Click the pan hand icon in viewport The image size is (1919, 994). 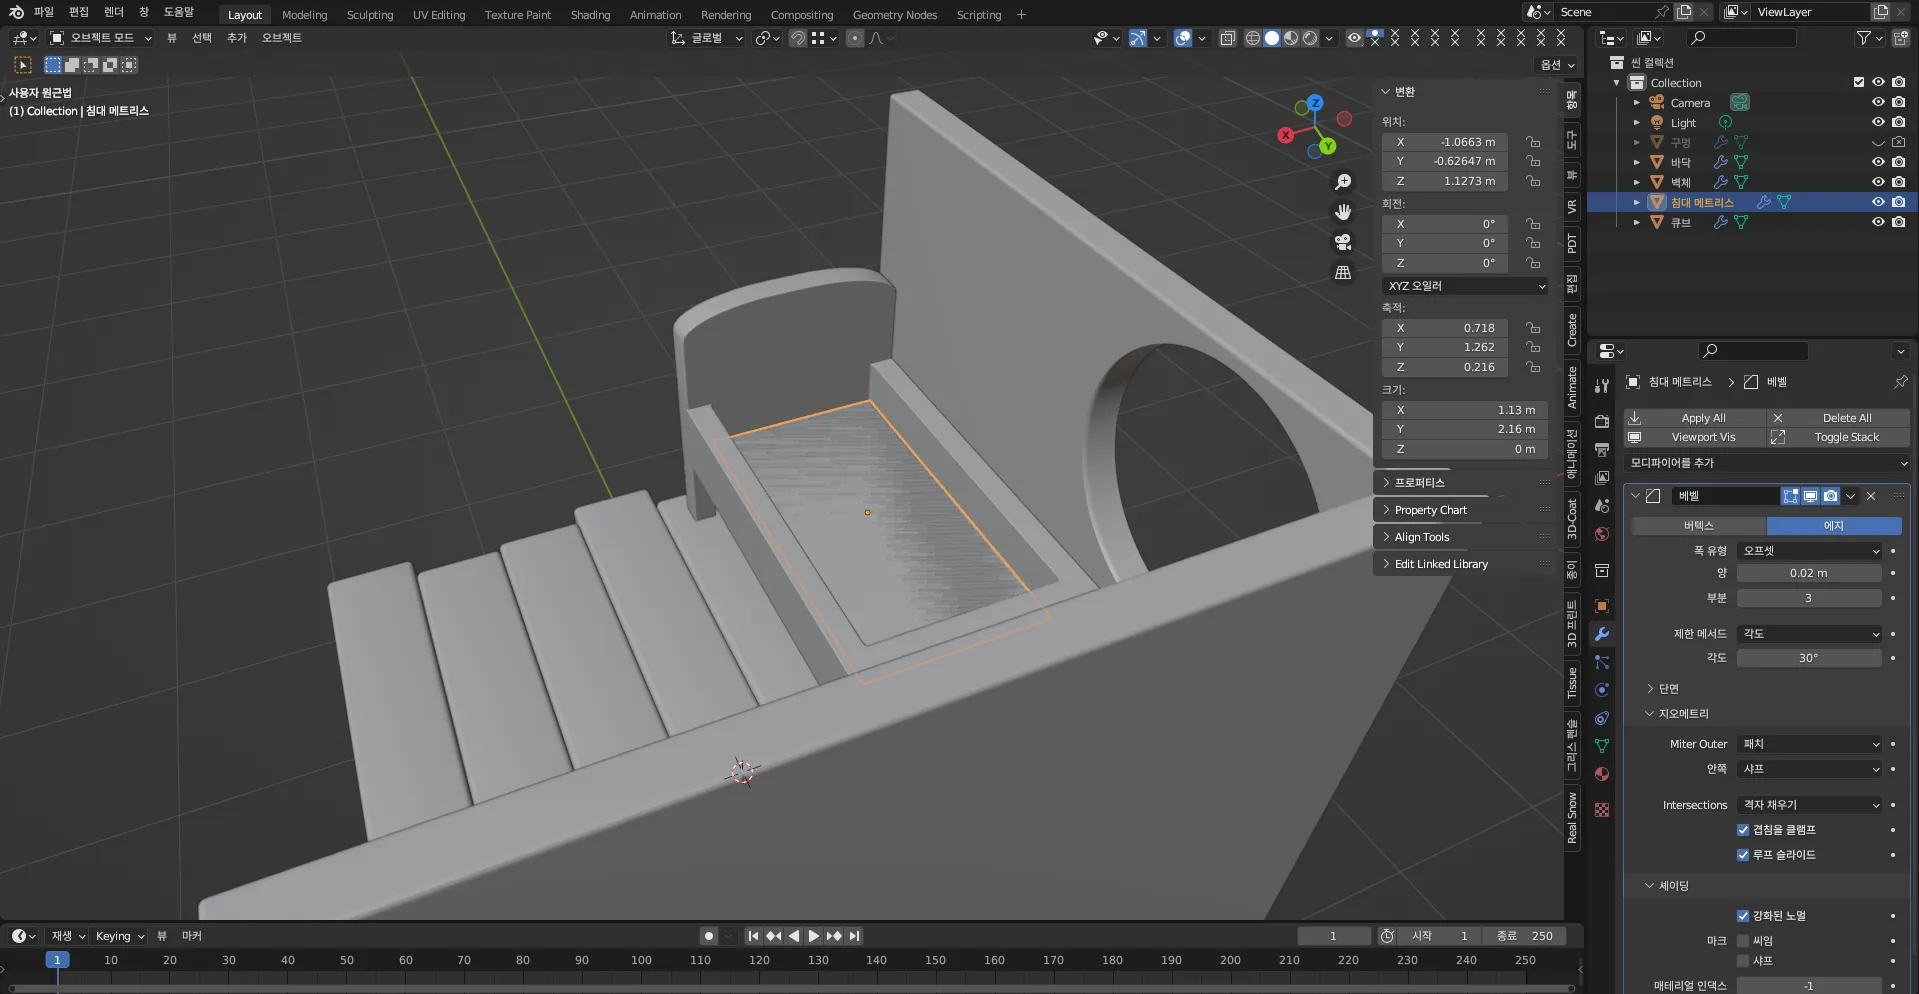1343,212
